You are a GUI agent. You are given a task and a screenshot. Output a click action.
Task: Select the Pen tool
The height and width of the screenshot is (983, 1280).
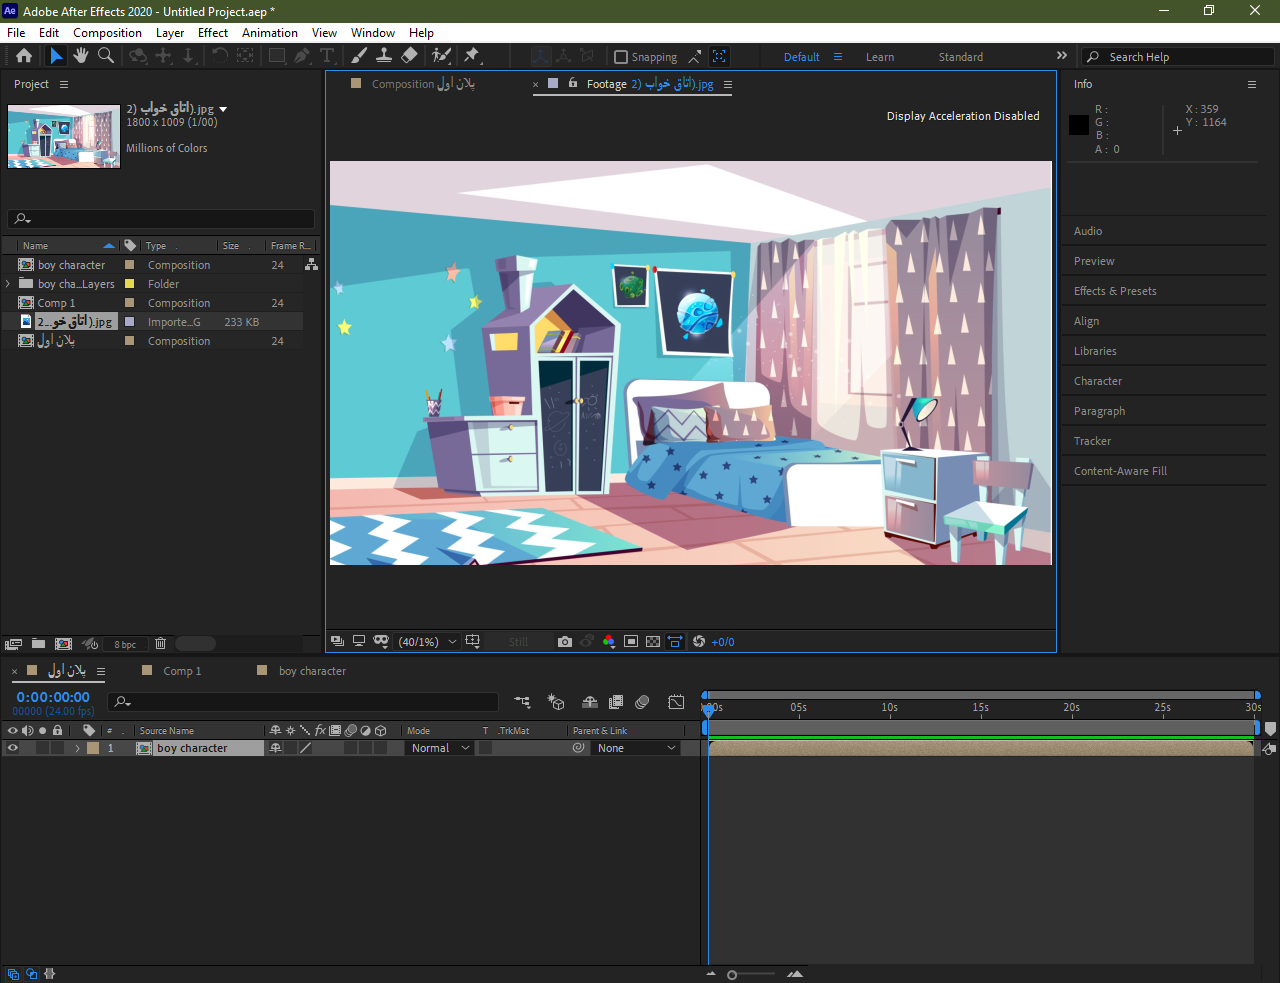(x=302, y=56)
